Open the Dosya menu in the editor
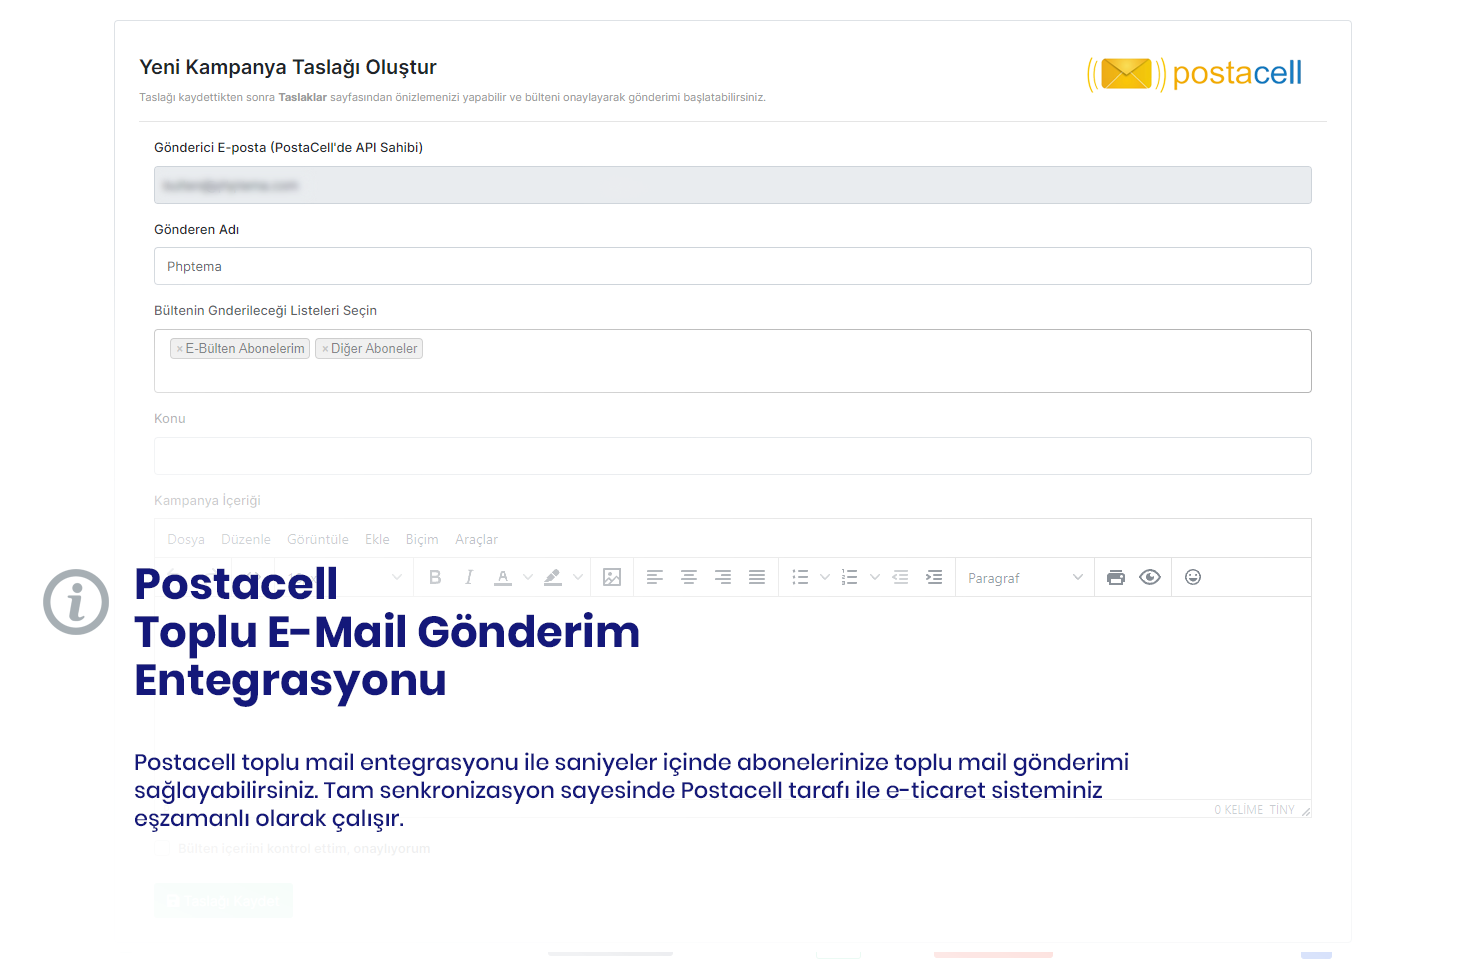Viewport: 1464px width, 966px height. click(x=186, y=540)
